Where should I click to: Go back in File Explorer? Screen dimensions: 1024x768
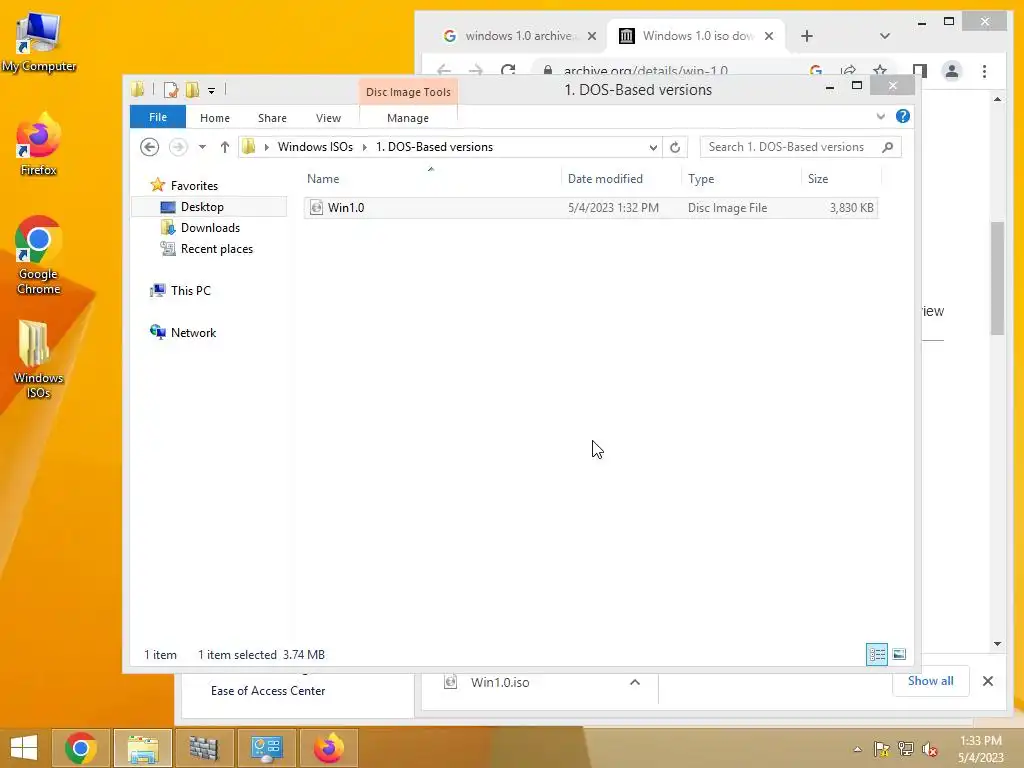point(150,147)
